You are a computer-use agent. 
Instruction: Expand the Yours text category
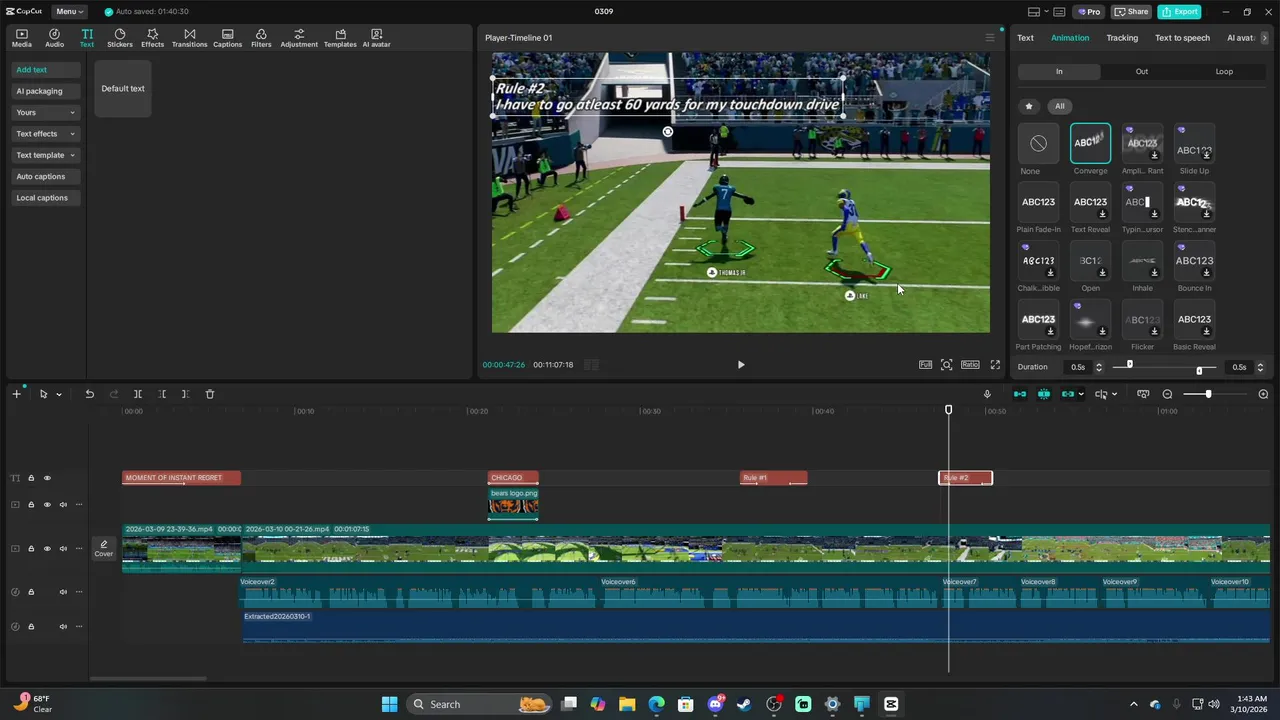46,112
